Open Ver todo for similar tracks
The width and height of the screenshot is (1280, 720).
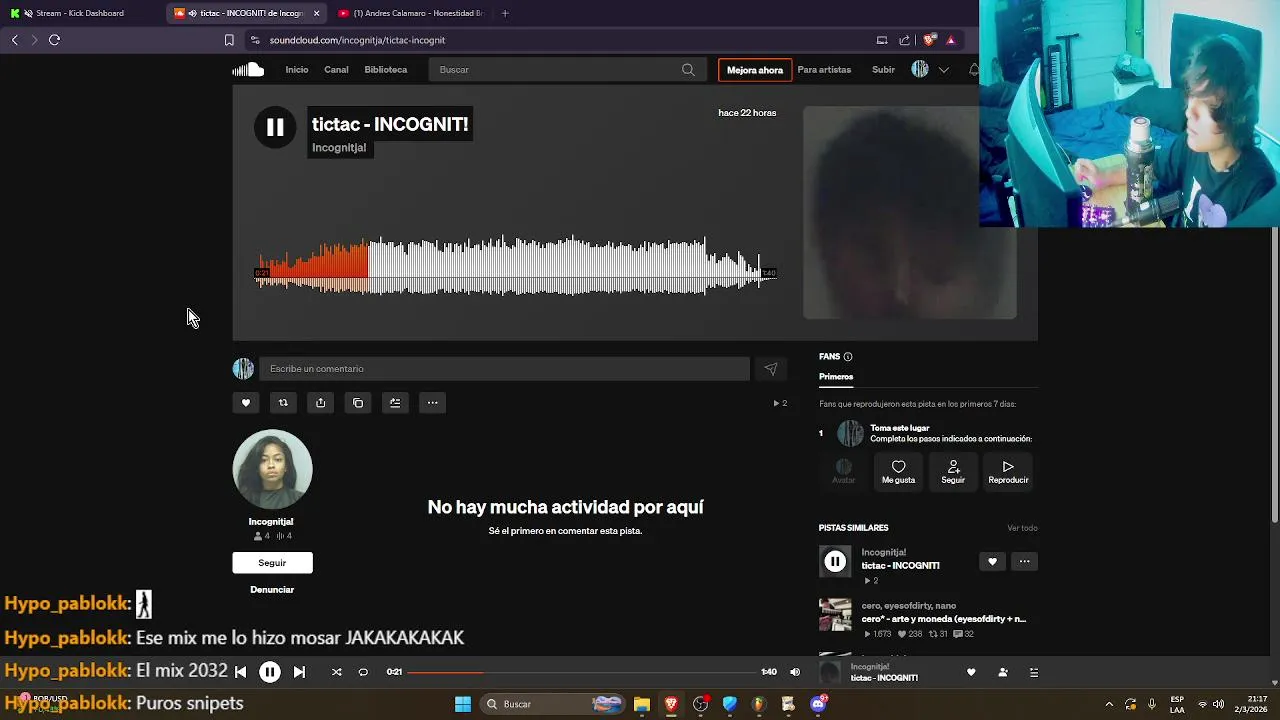pos(1022,528)
